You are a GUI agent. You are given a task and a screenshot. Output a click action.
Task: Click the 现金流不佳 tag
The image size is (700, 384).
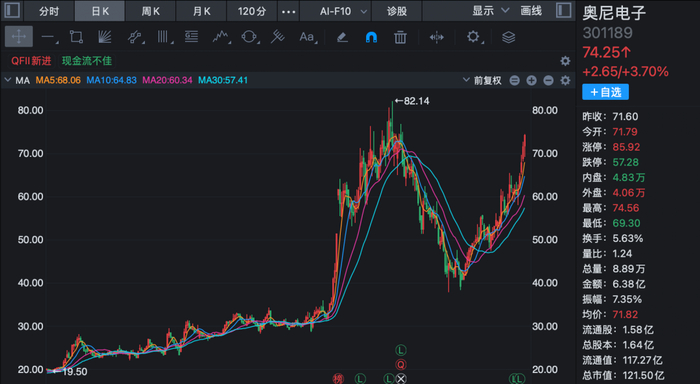87,61
